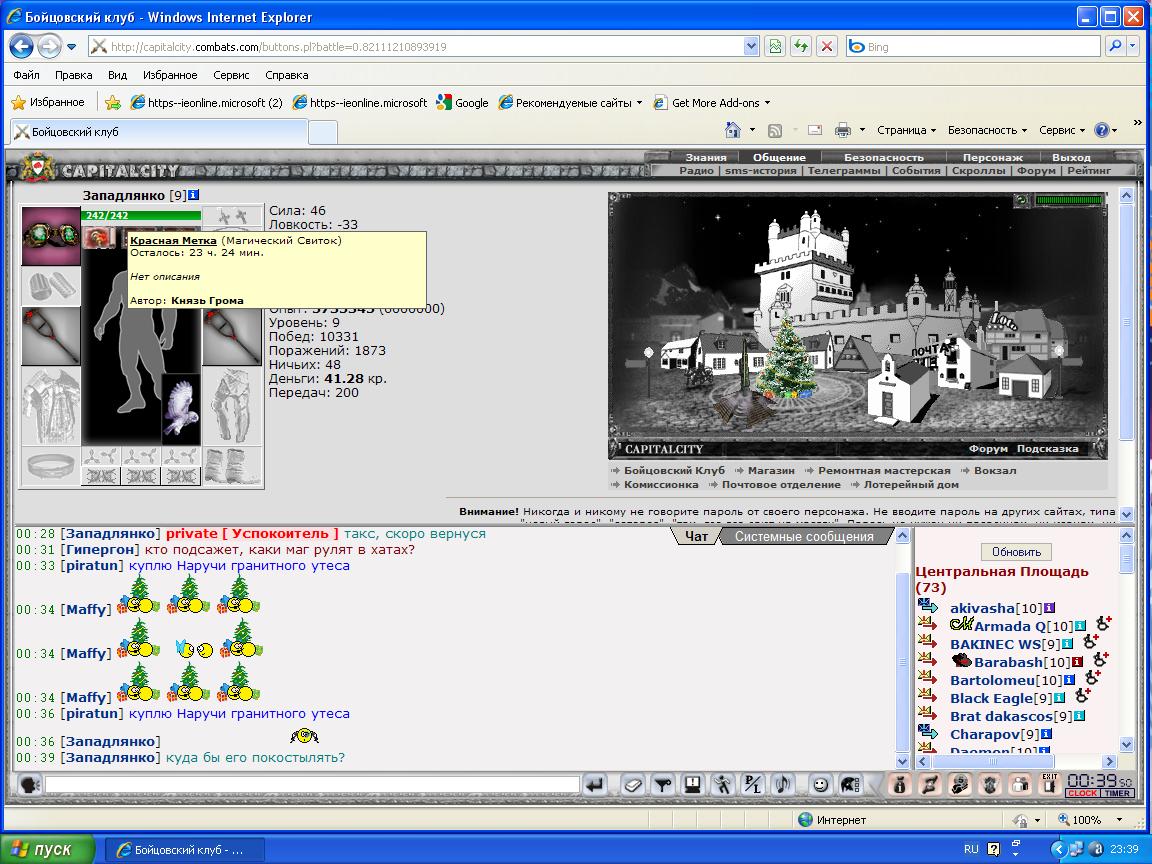Click the EXIT door icon
Image resolution: width=1152 pixels, height=864 pixels.
[x=1050, y=784]
